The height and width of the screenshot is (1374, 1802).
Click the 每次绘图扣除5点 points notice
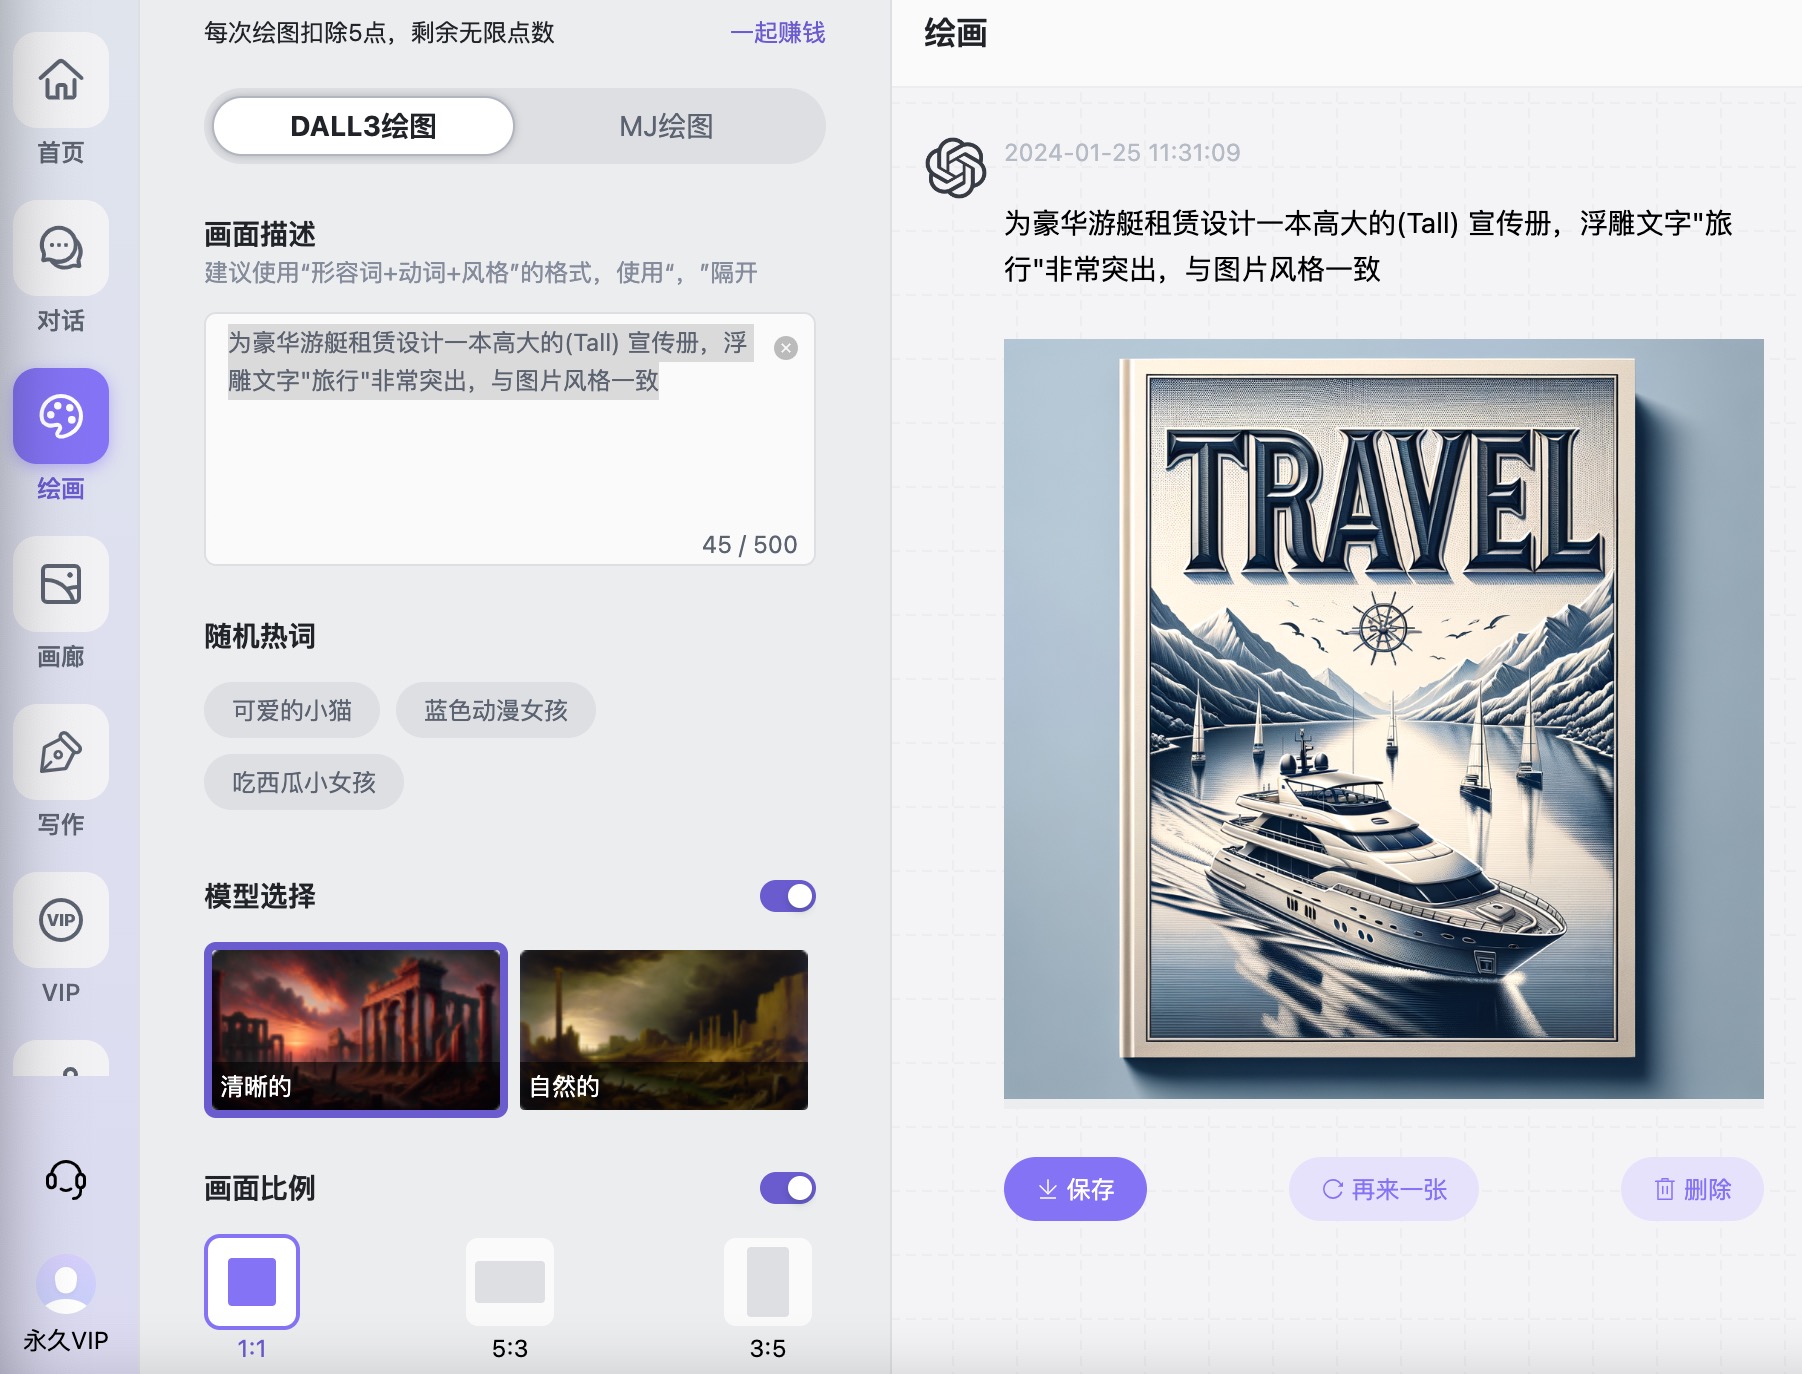[379, 33]
